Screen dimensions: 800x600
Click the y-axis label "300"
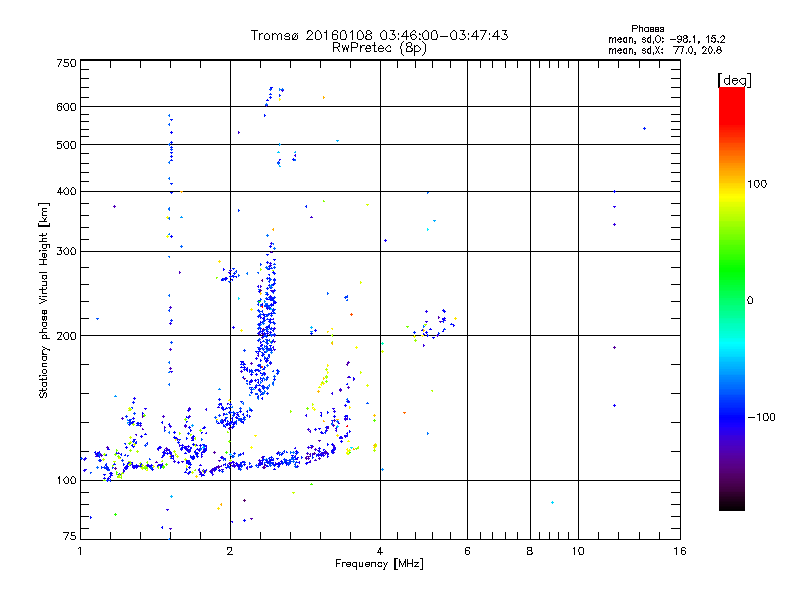(66, 251)
